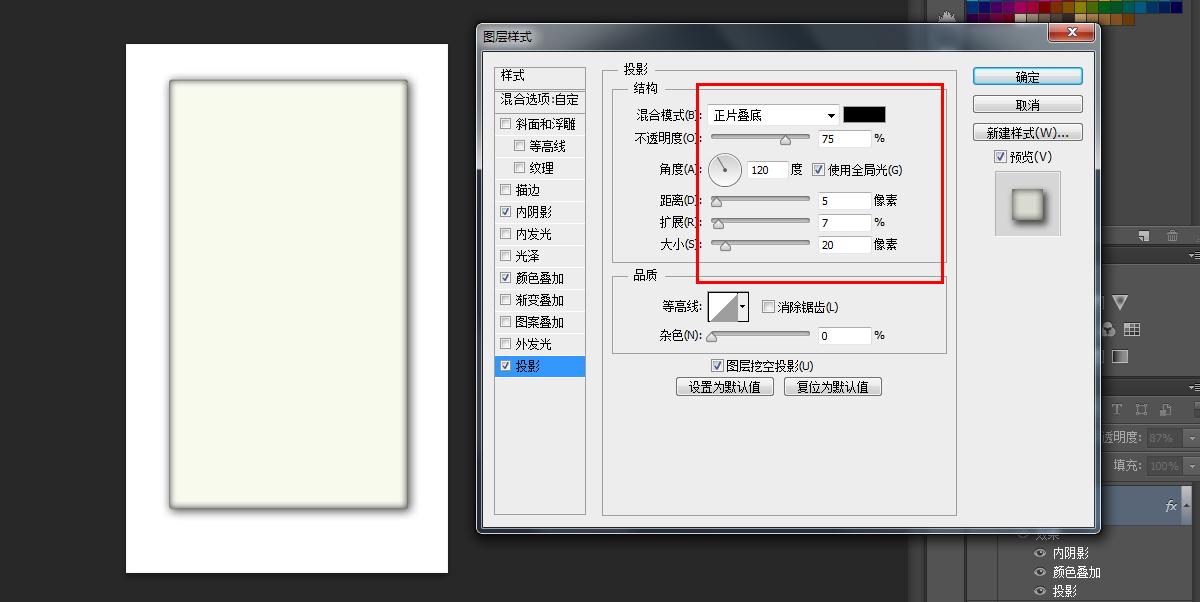This screenshot has width=1200, height=602.
Task: Click the angle dial in the drop shadow settings
Action: tap(724, 170)
